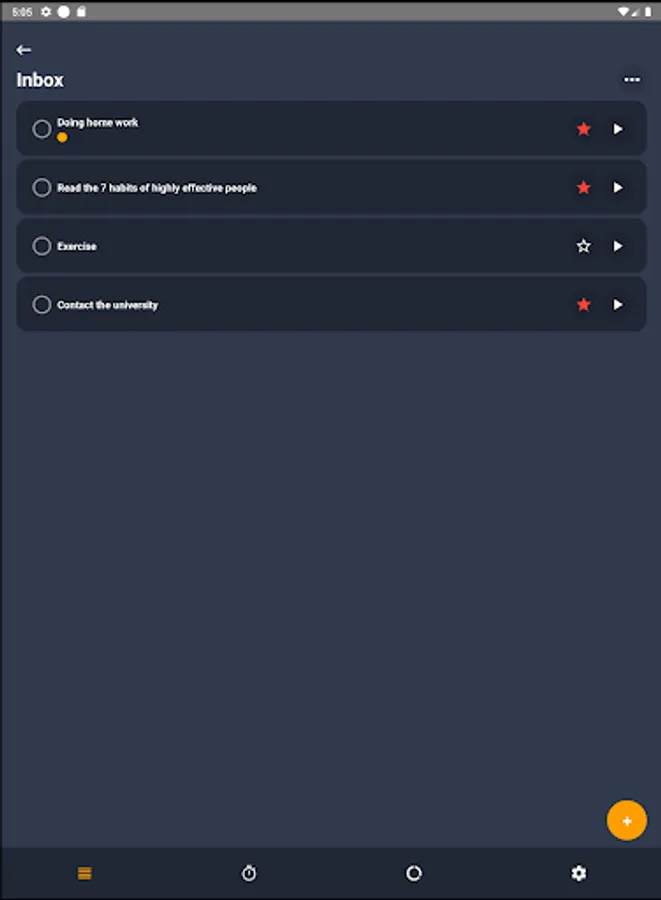Start timer for 'Doing home work'

point(618,129)
